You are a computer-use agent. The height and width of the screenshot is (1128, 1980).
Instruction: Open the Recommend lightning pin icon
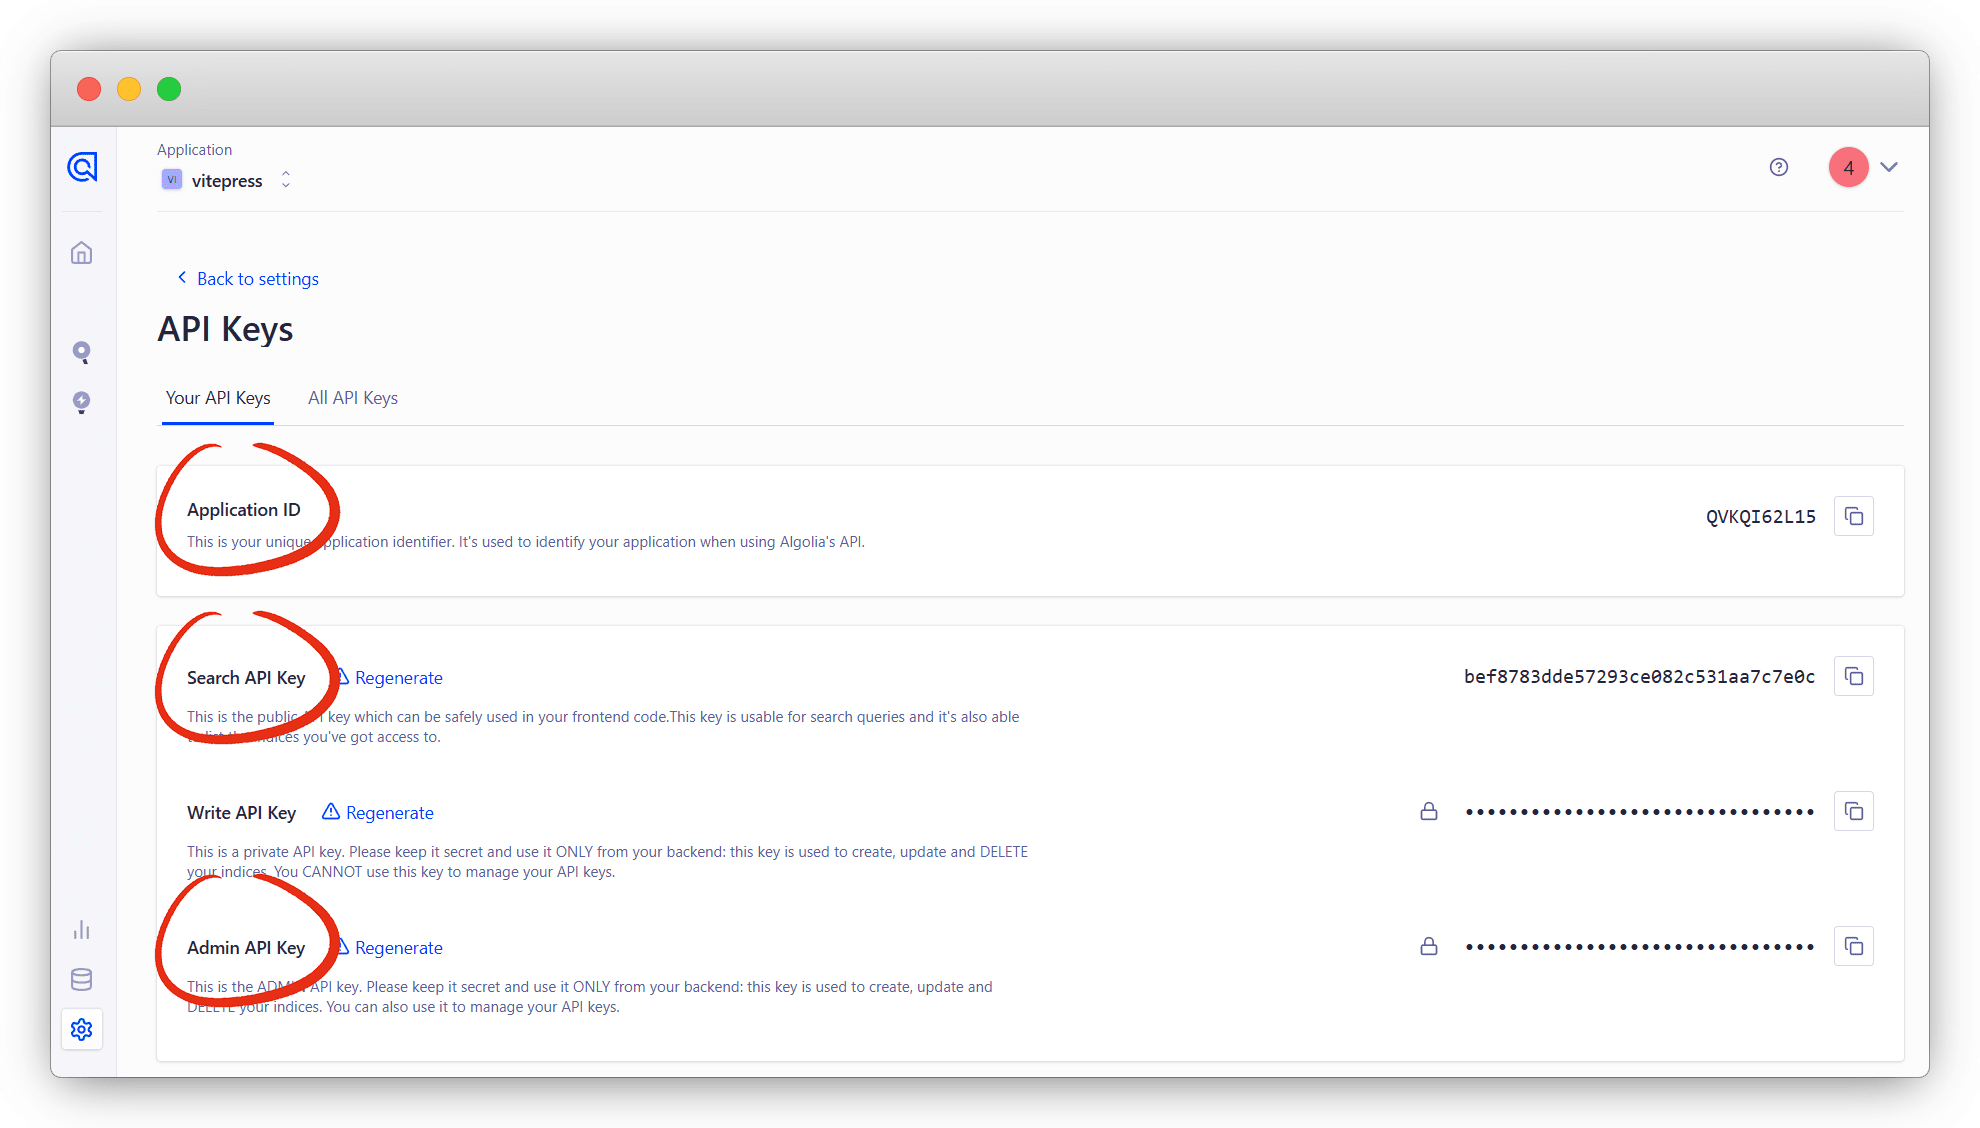coord(82,402)
